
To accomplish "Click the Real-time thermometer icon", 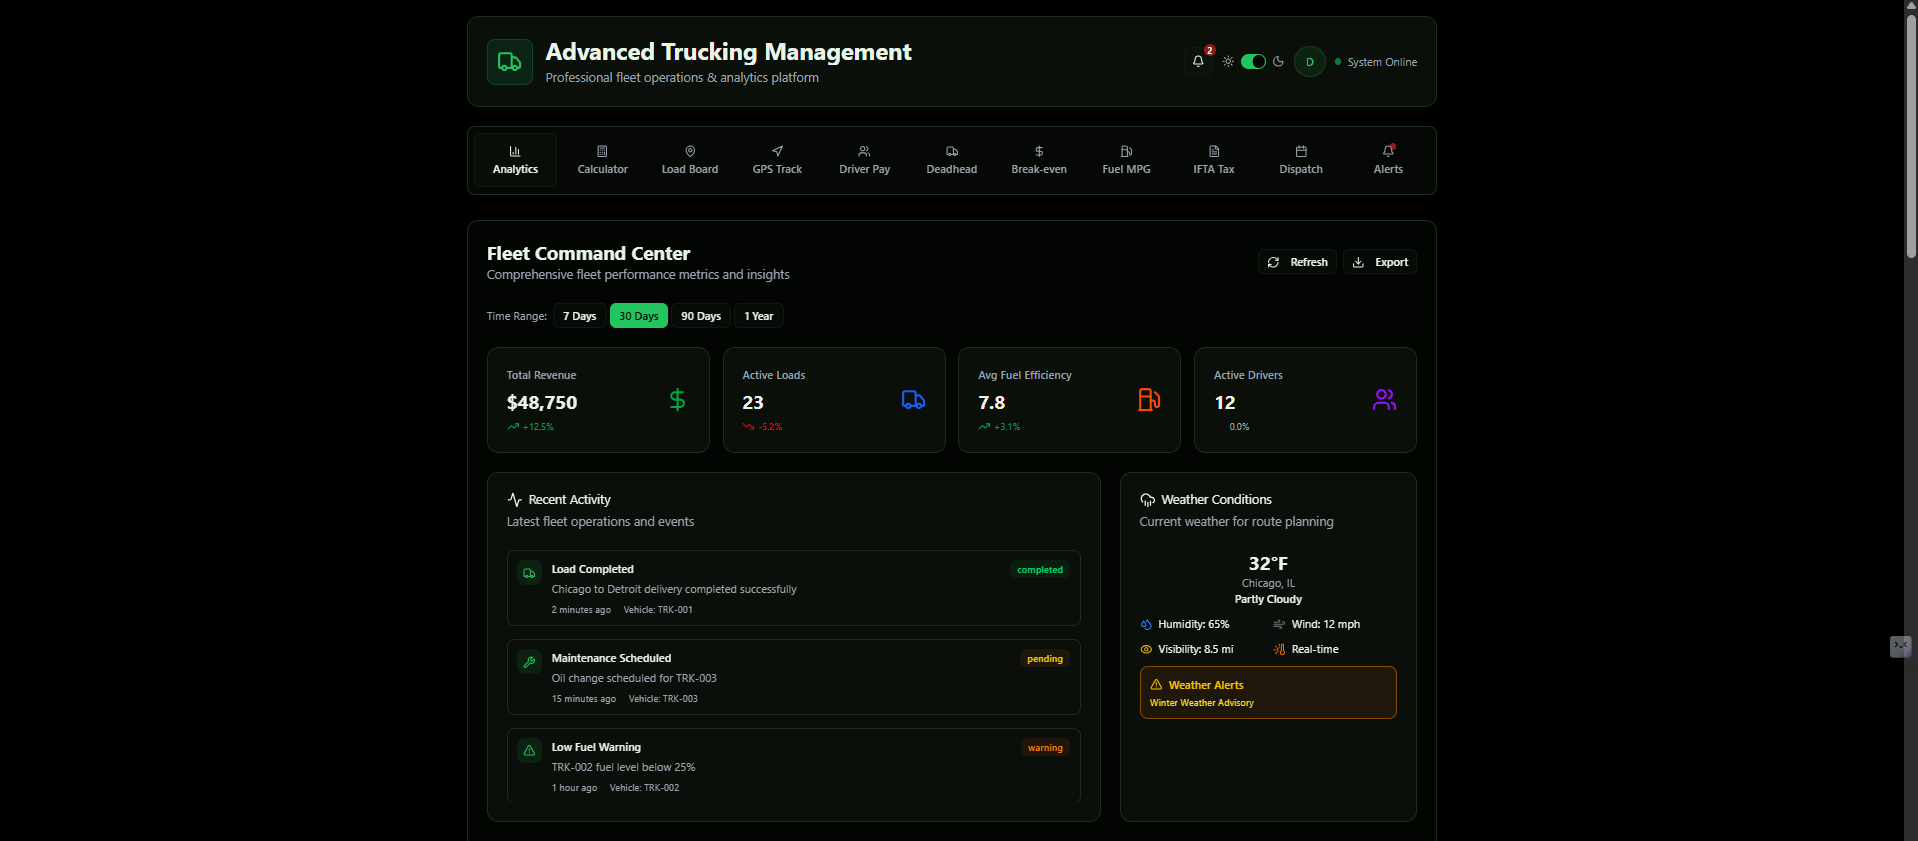I will pos(1279,649).
